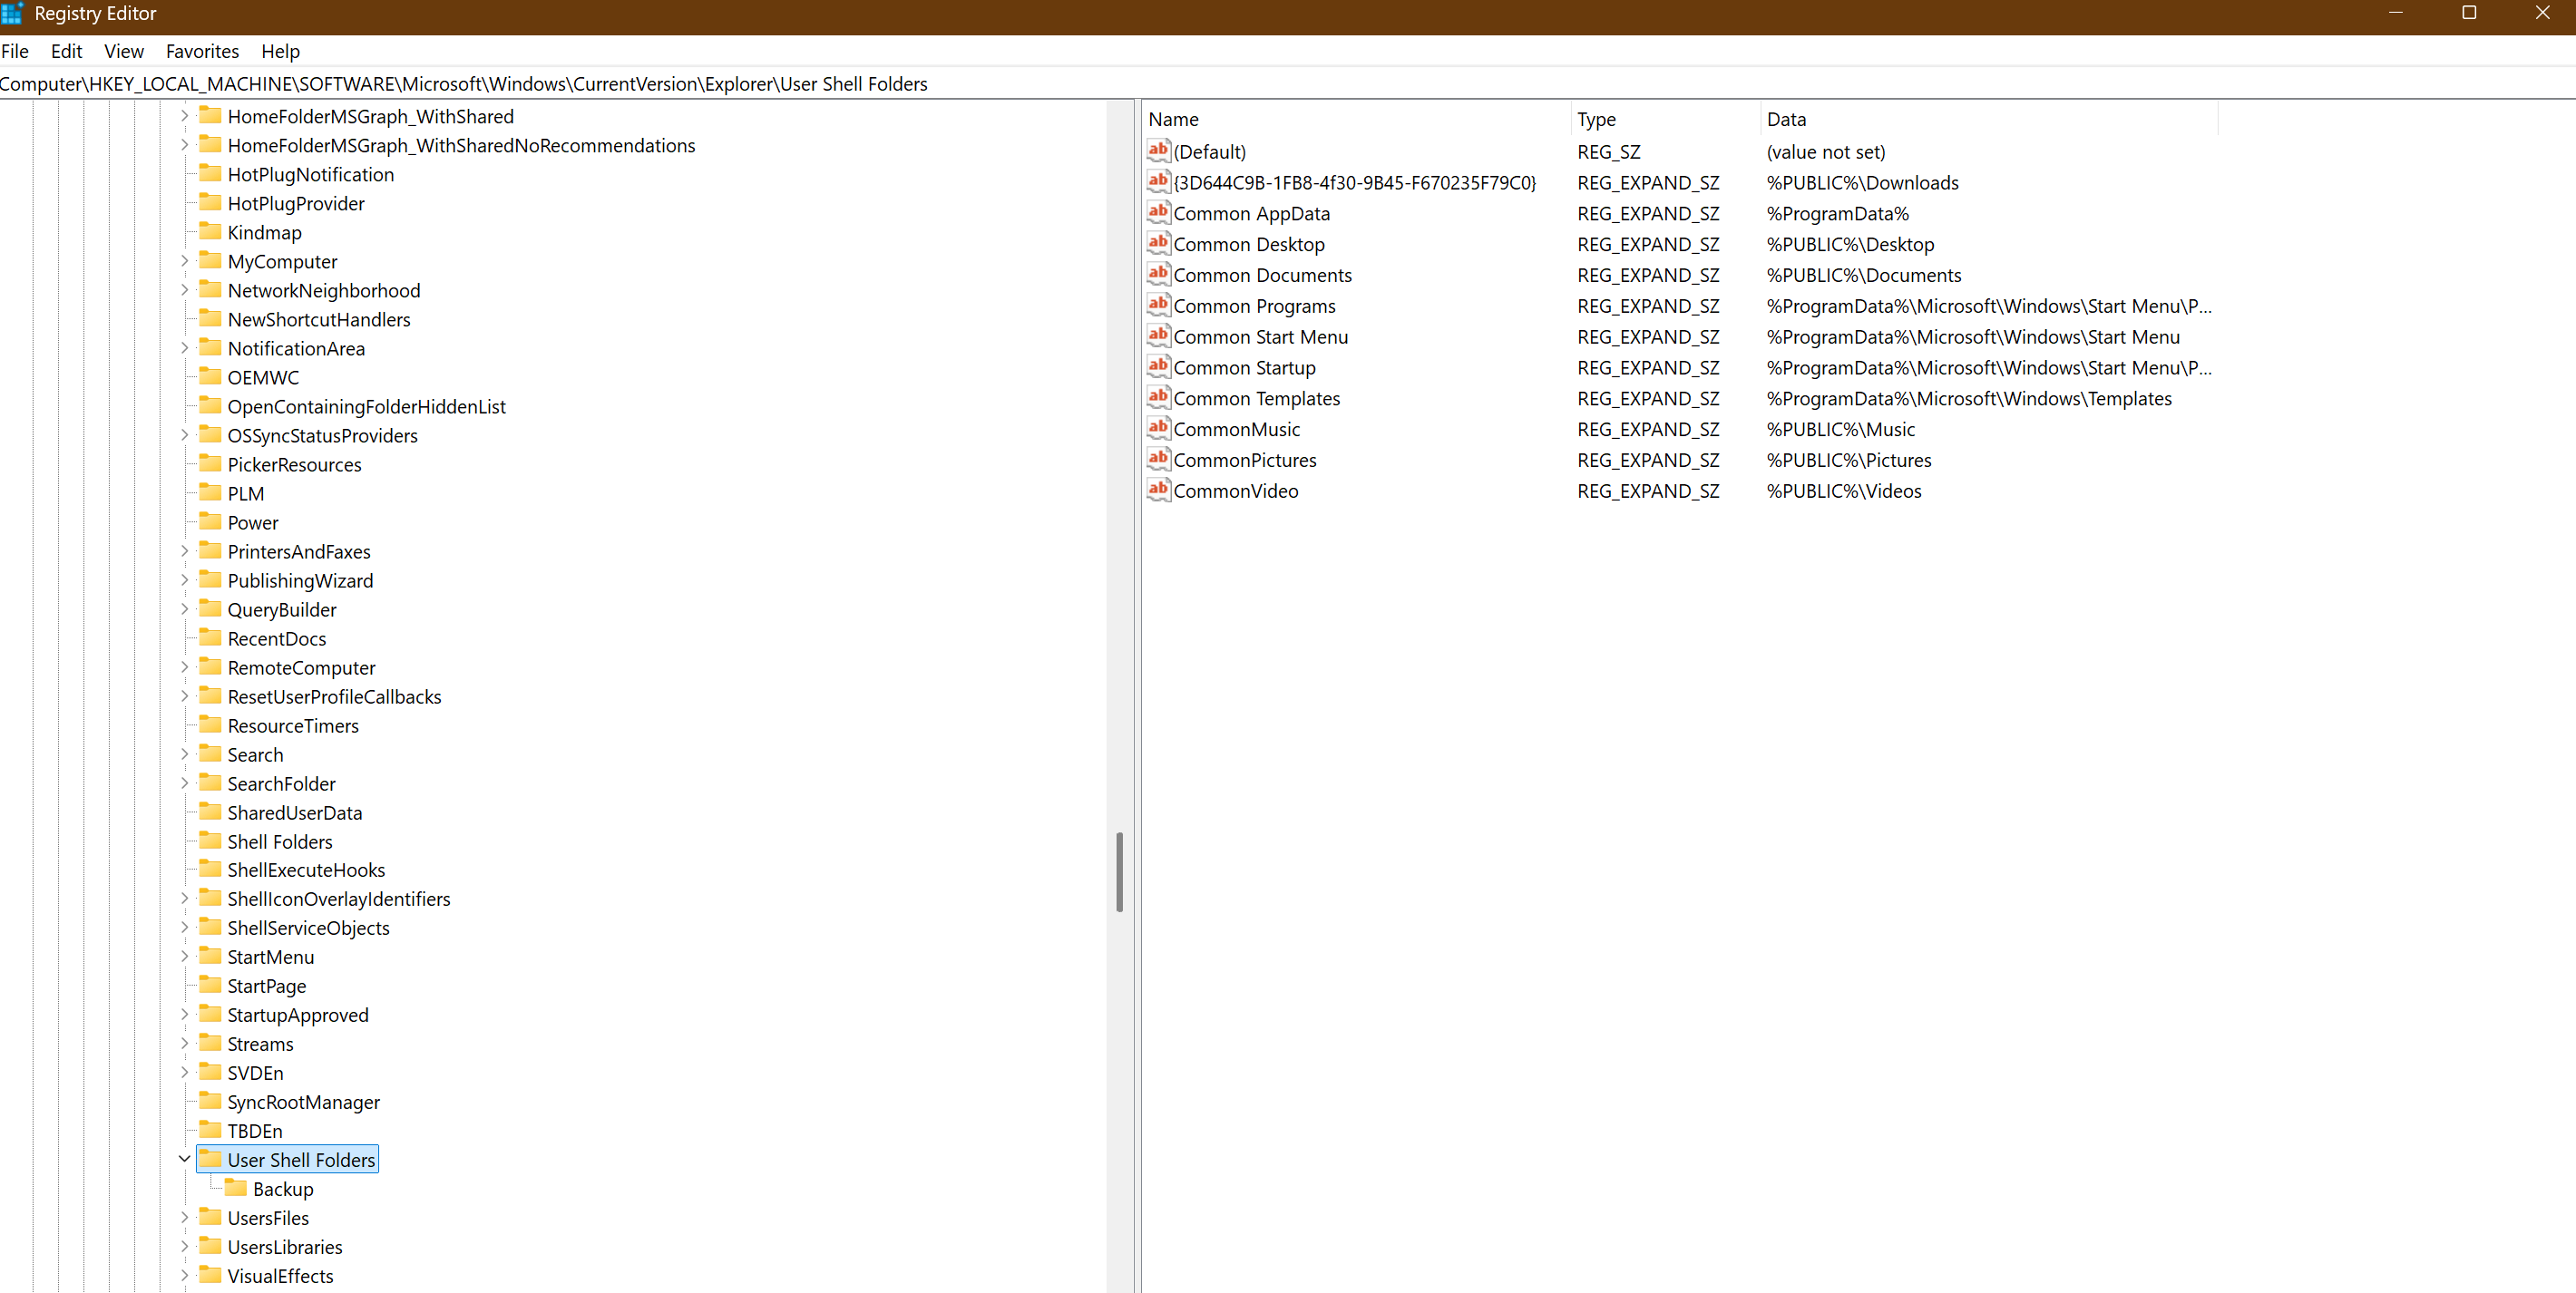Screen dimensions: 2576x1293
Task: Open the Favorites menu
Action: [x=202, y=51]
